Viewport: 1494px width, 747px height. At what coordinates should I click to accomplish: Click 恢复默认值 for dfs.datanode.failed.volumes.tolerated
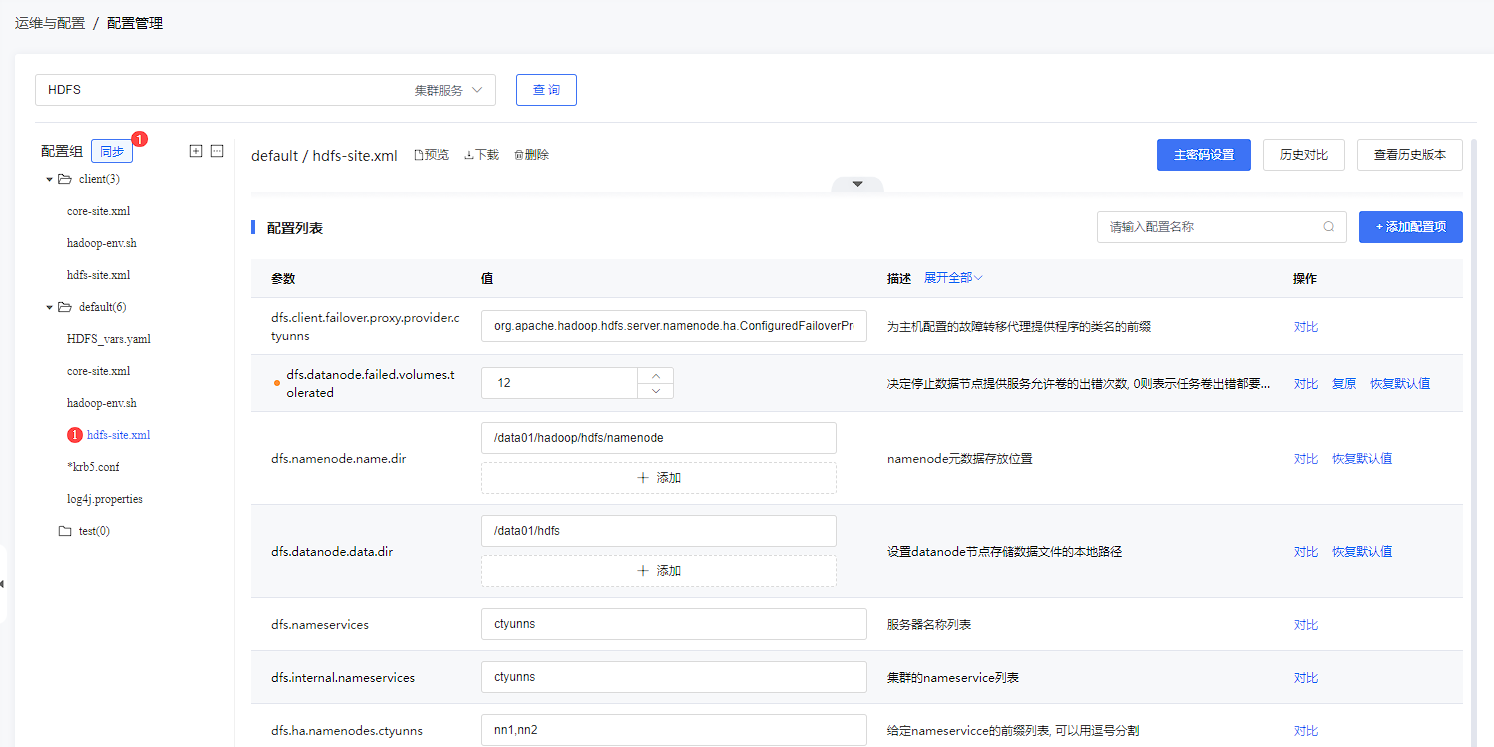(1400, 384)
